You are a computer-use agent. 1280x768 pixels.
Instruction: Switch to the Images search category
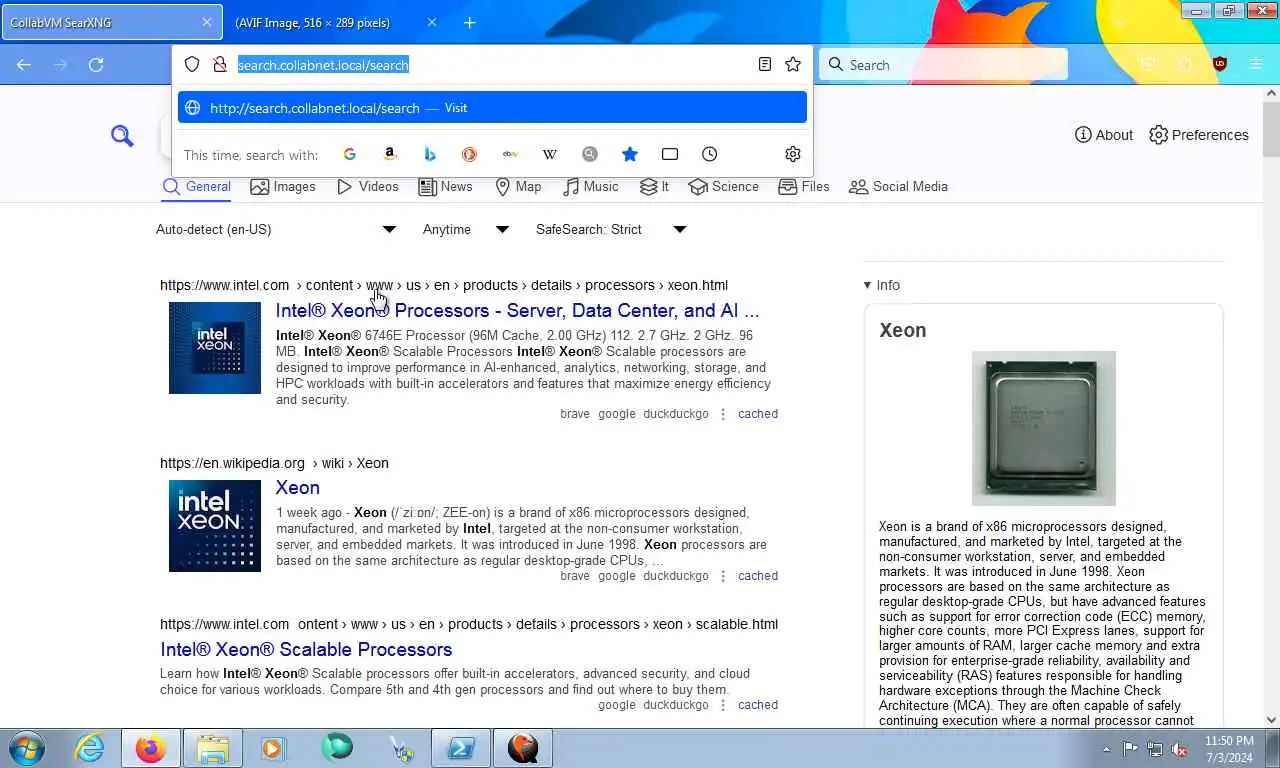283,187
